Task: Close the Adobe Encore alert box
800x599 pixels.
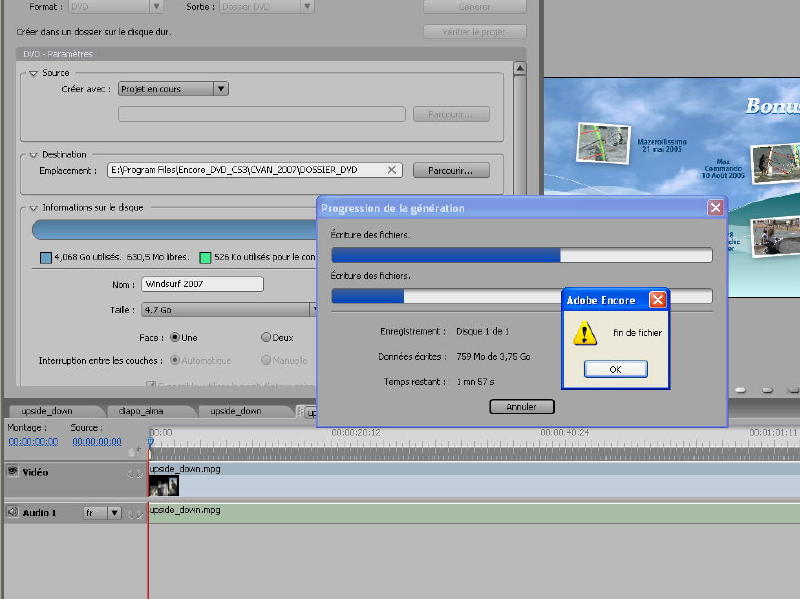Action: click(x=657, y=300)
